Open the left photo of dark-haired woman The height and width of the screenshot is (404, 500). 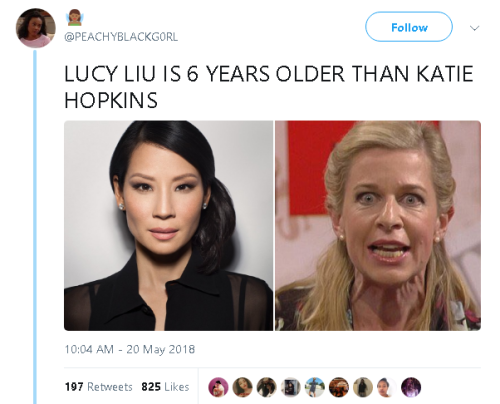168,226
